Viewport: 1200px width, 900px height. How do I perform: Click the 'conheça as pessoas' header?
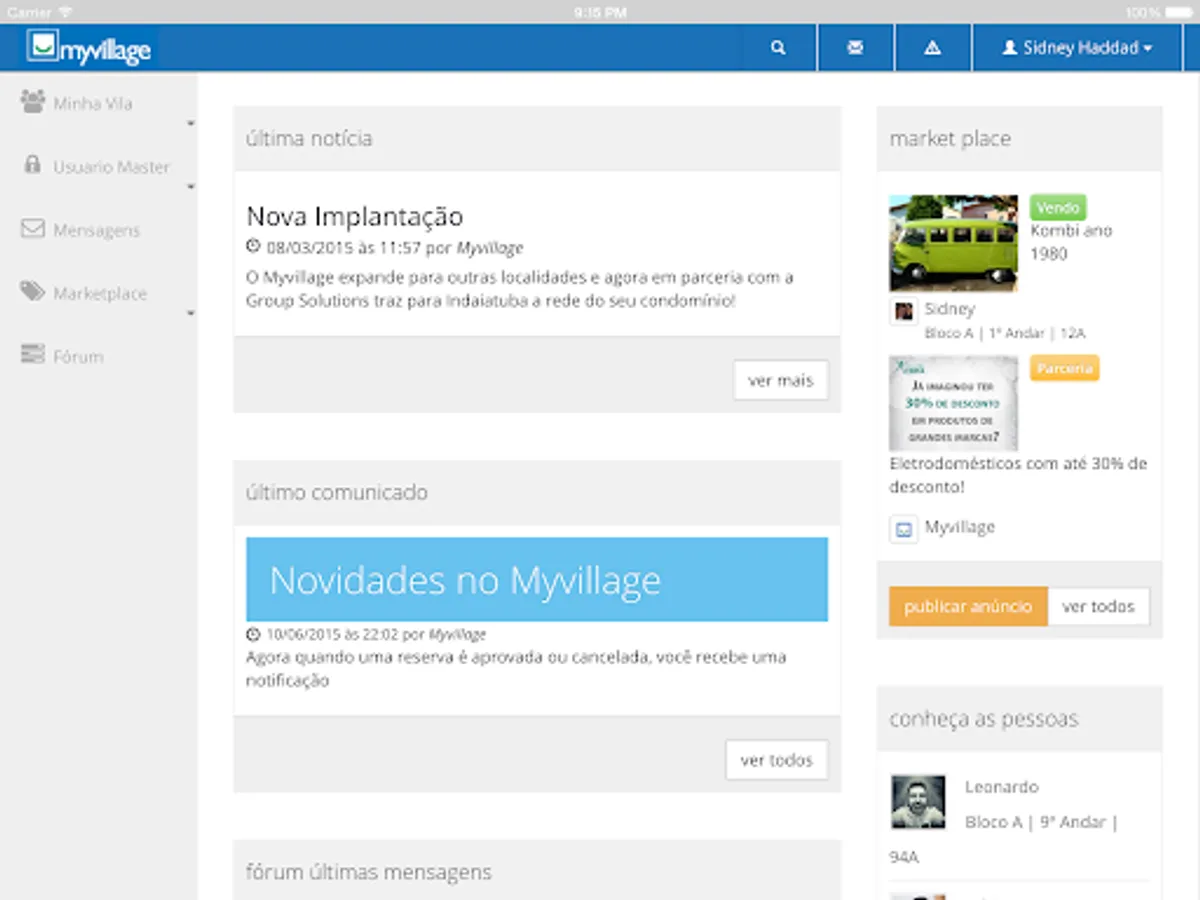1019,719
